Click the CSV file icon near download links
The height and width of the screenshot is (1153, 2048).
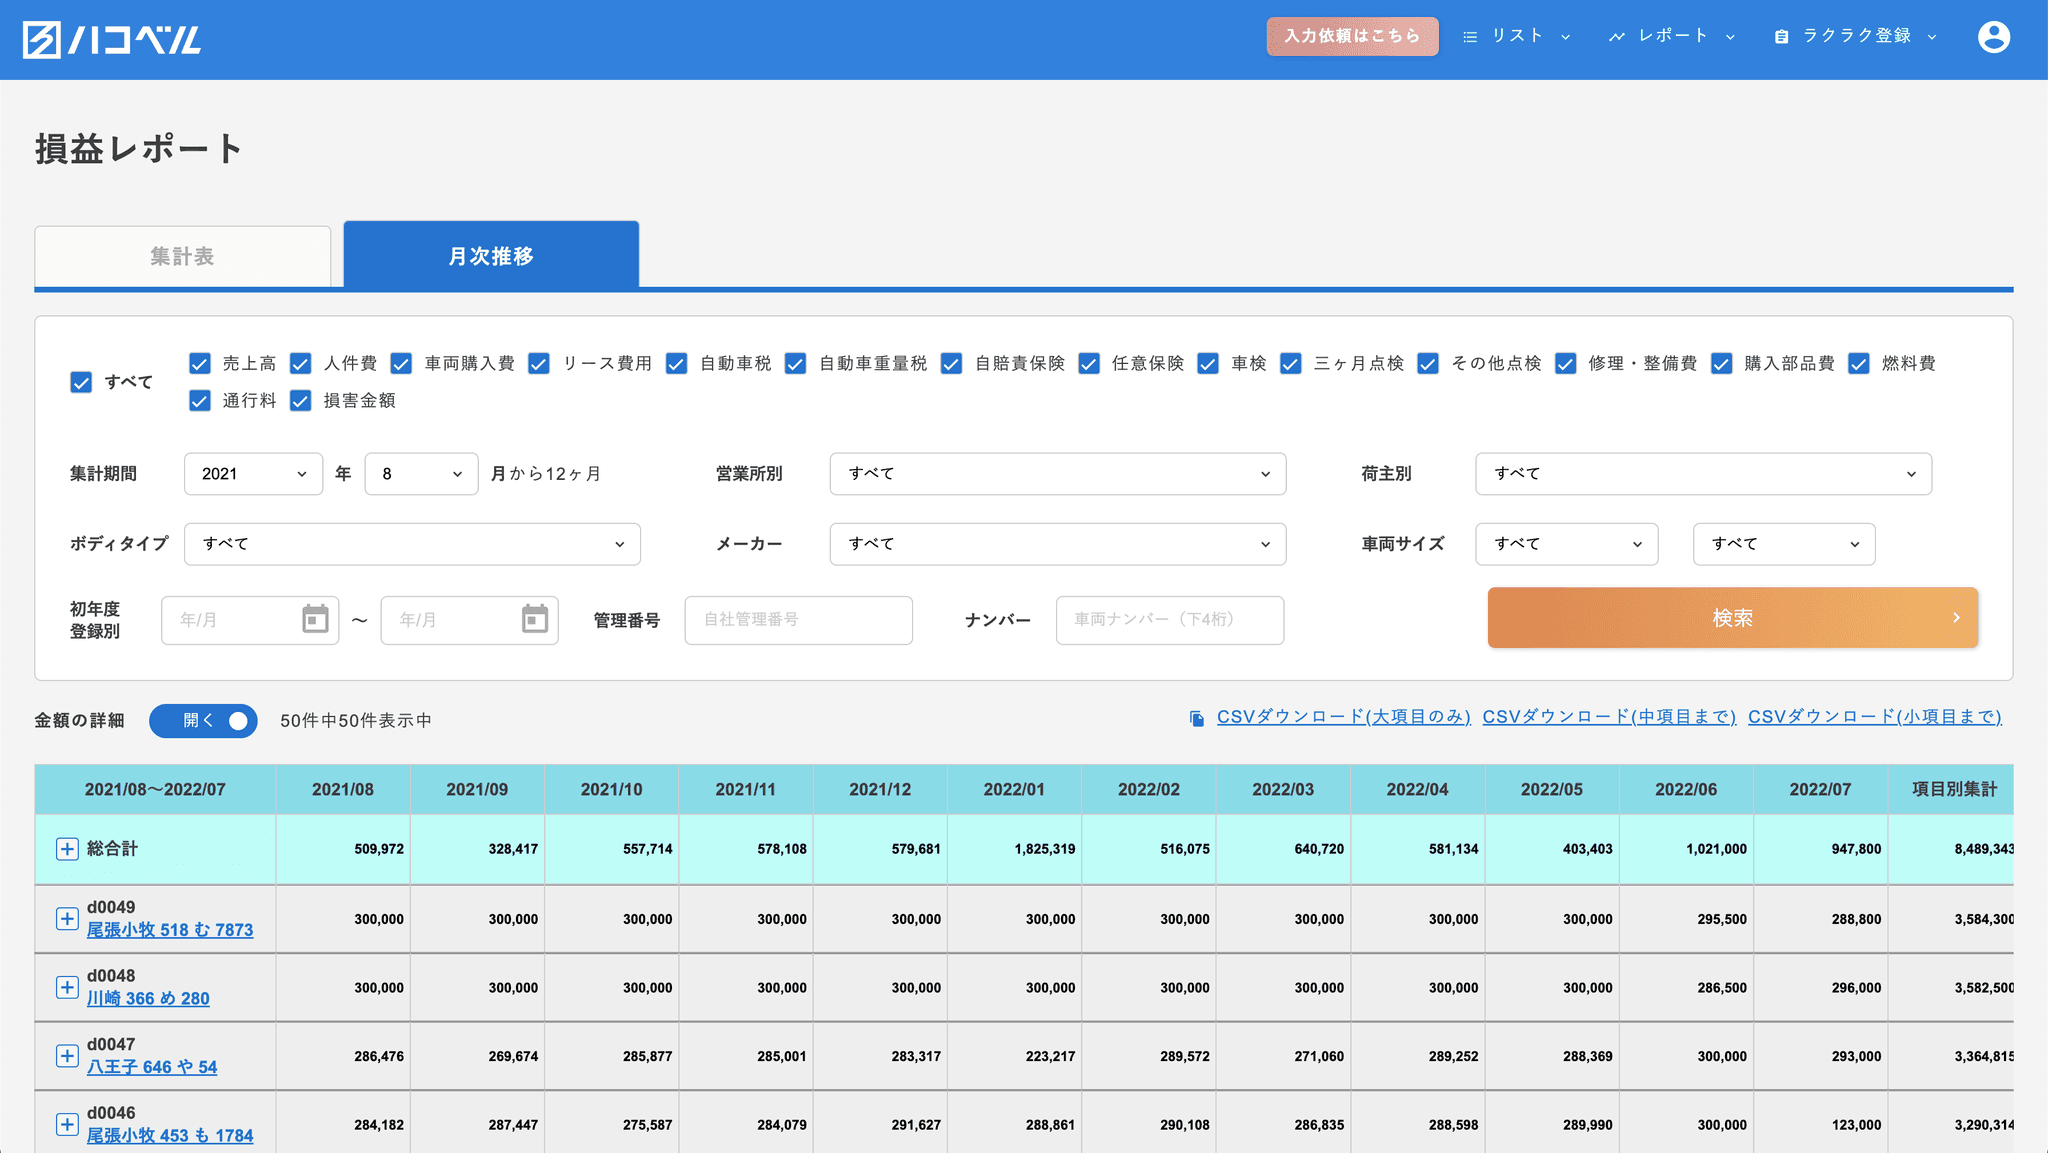point(1196,718)
